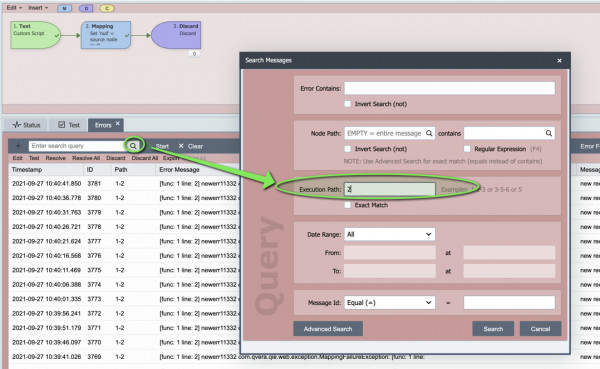Insert a Custom node using the yellow C icon
This screenshot has height=369, width=600.
(107, 8)
